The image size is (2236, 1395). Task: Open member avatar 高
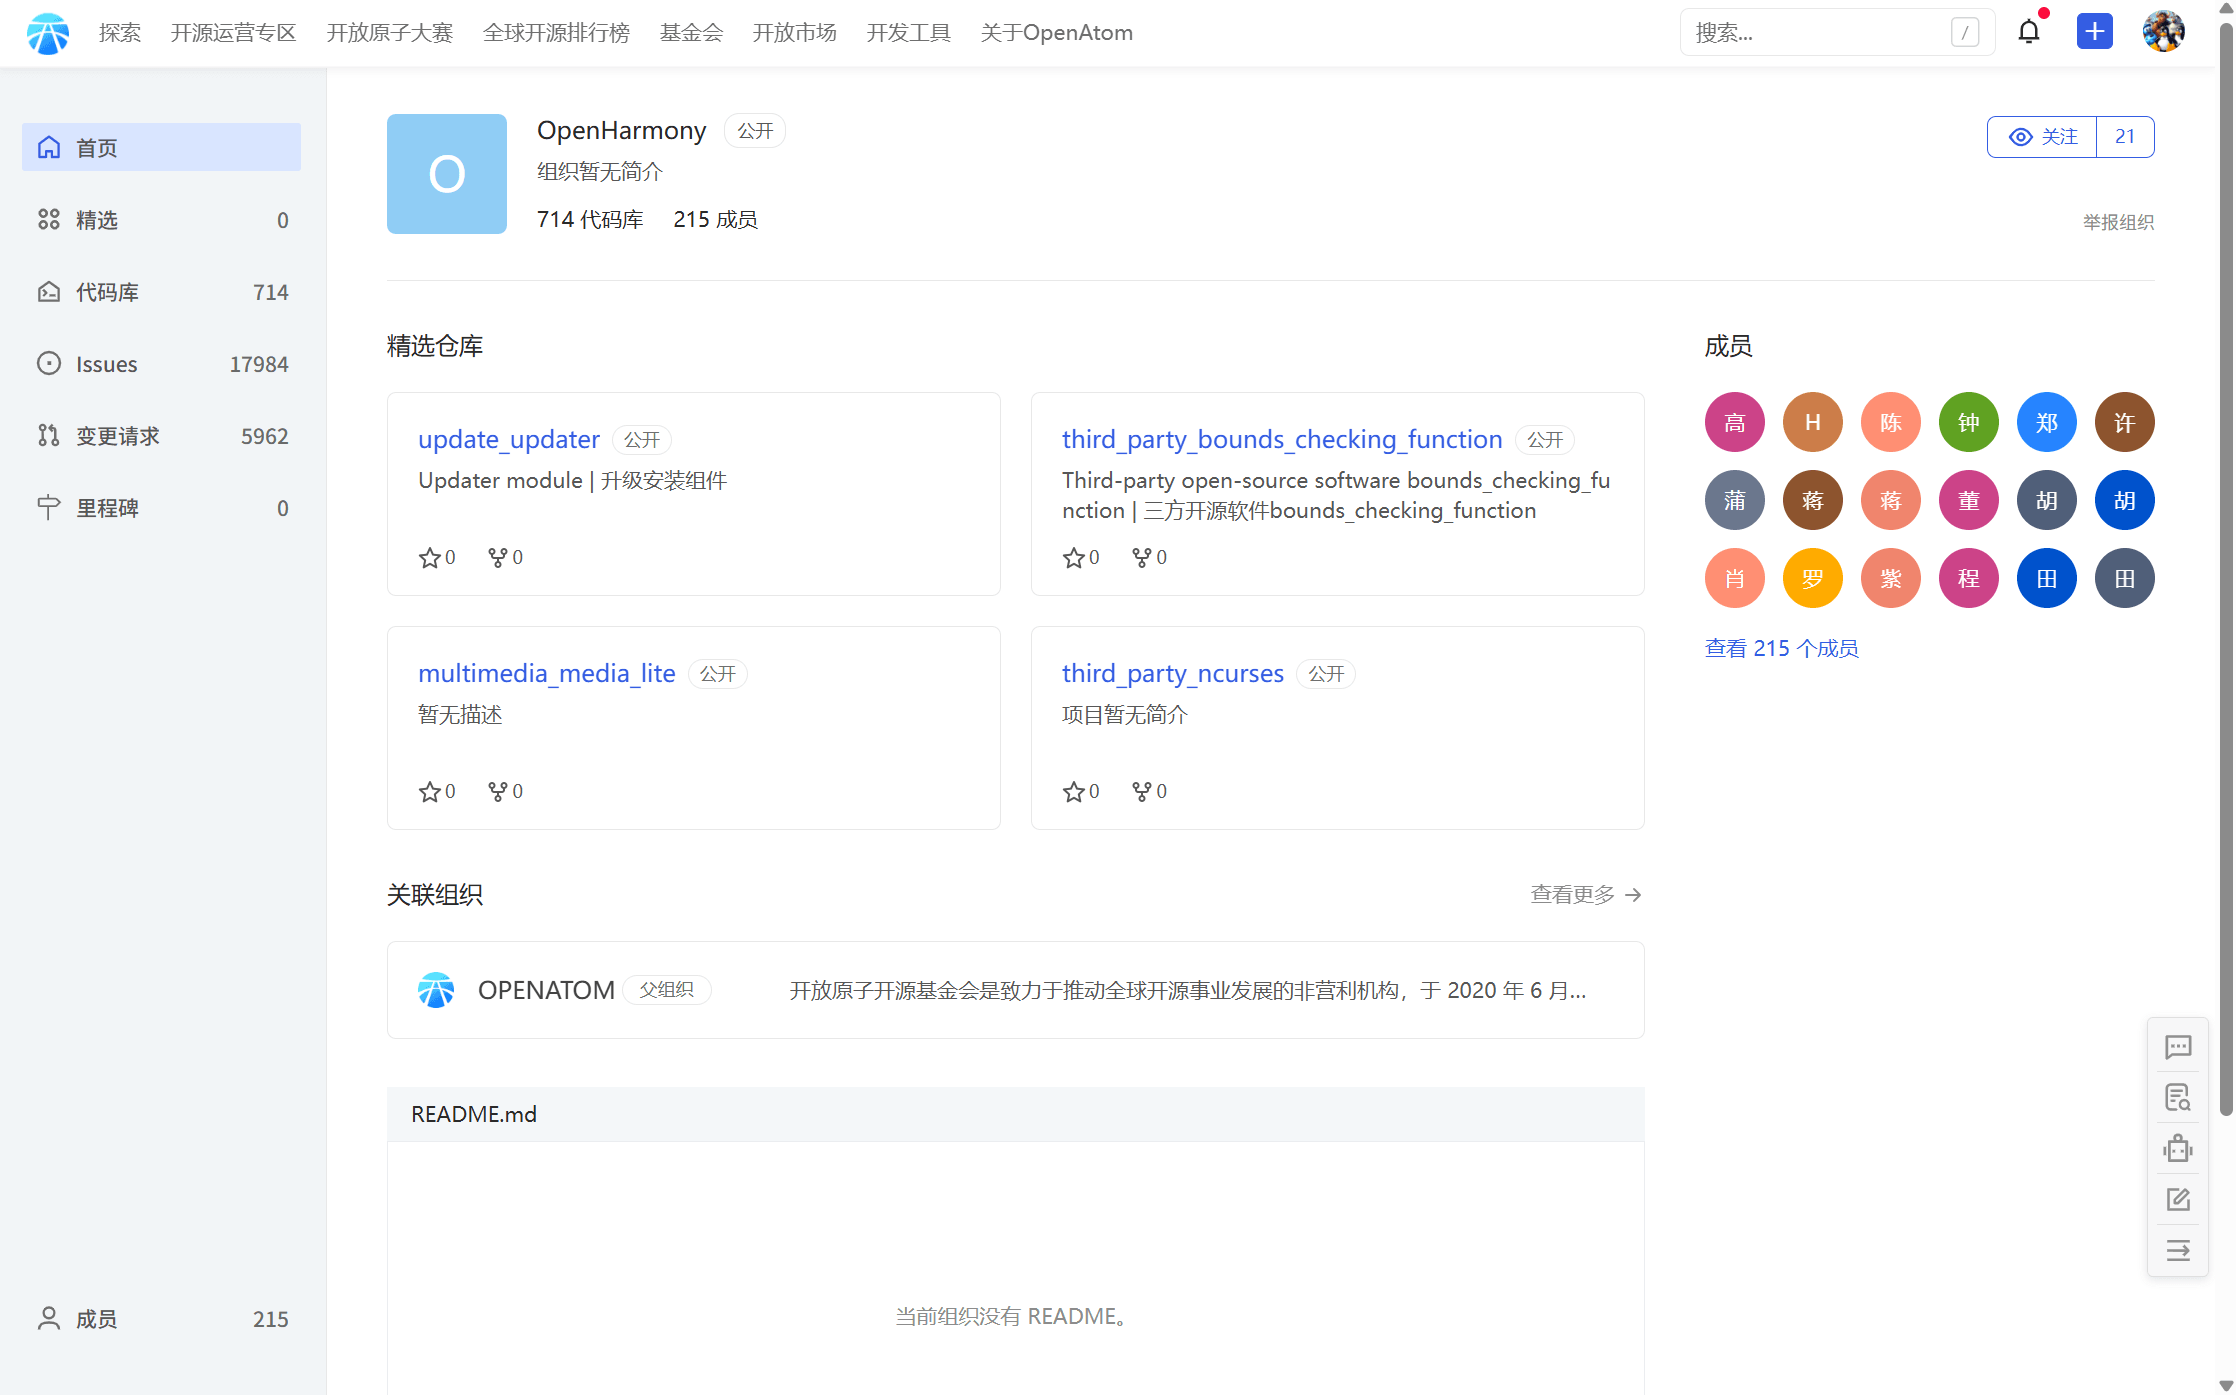[1735, 422]
